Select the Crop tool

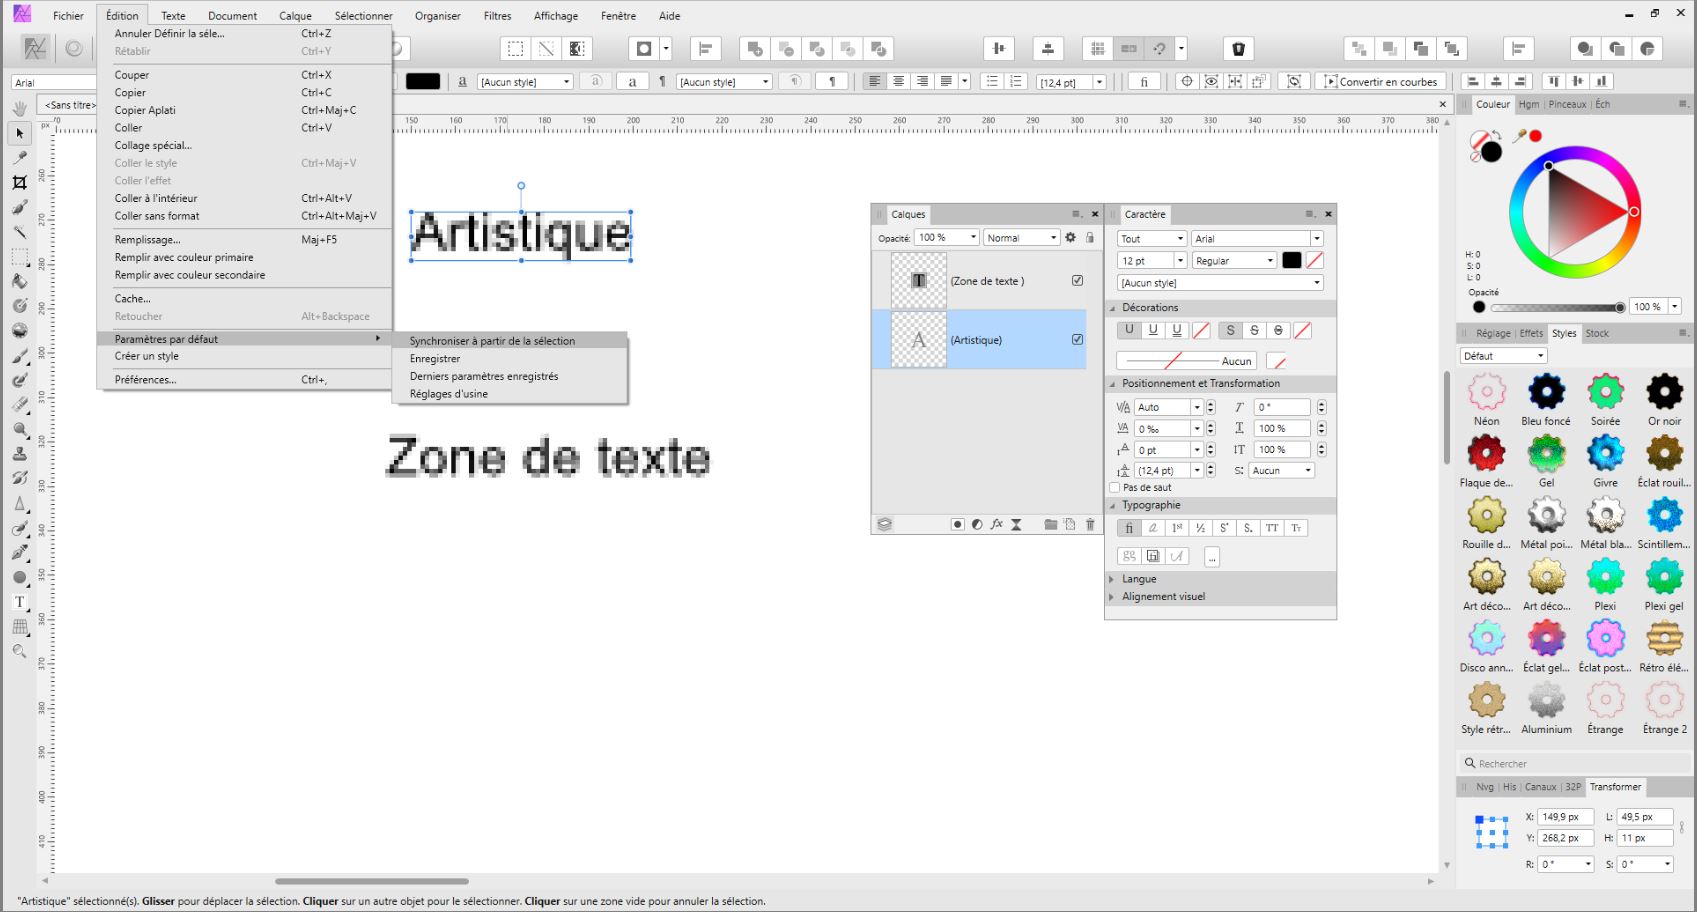(x=19, y=182)
